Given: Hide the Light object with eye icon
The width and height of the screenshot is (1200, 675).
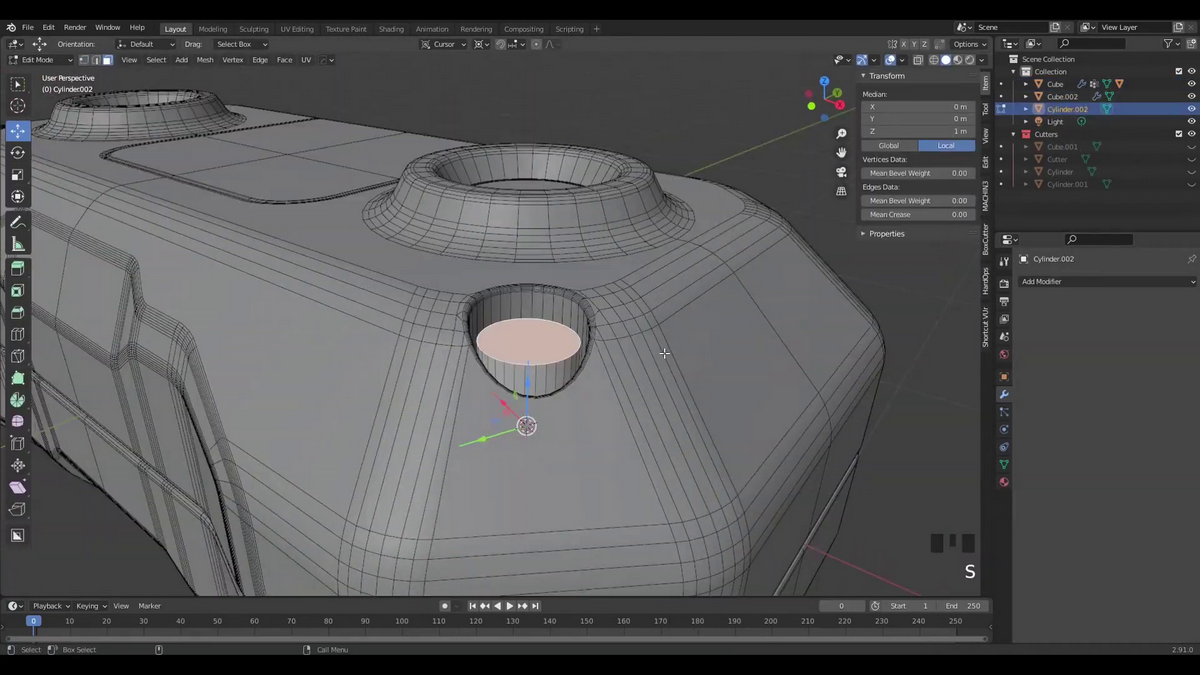Looking at the screenshot, I should [x=1191, y=121].
